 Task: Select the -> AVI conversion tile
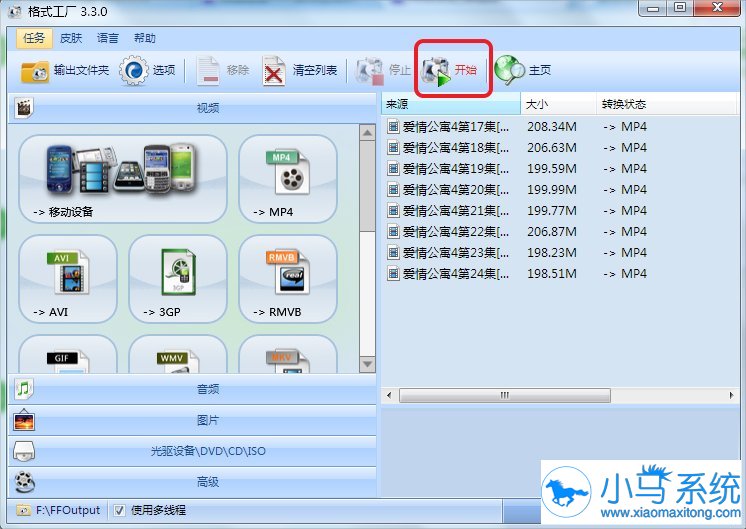[68, 279]
